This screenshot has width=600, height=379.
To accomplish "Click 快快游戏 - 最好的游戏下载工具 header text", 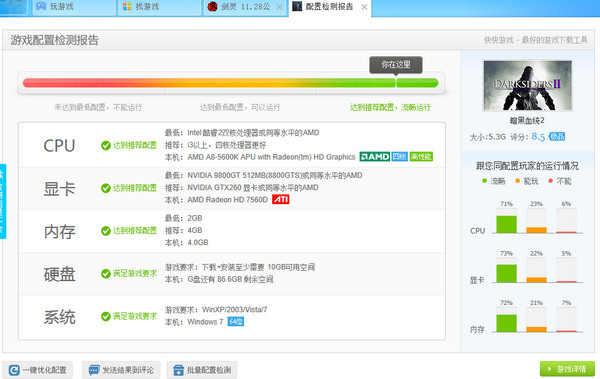I will (x=535, y=40).
